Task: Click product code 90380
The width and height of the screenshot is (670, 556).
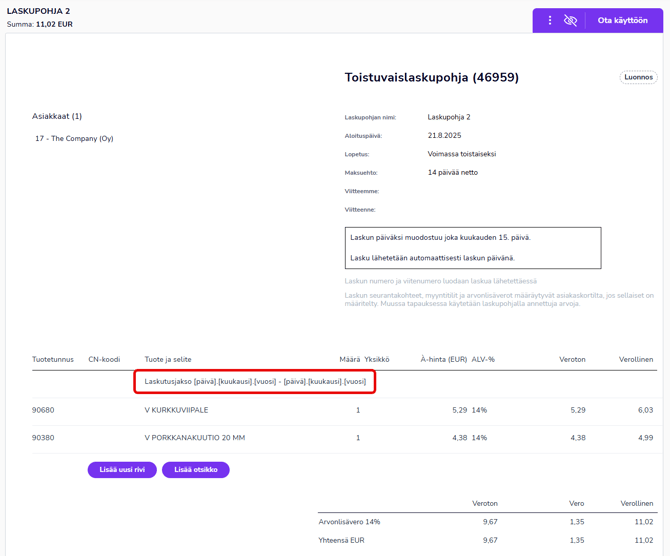Action: click(x=43, y=438)
